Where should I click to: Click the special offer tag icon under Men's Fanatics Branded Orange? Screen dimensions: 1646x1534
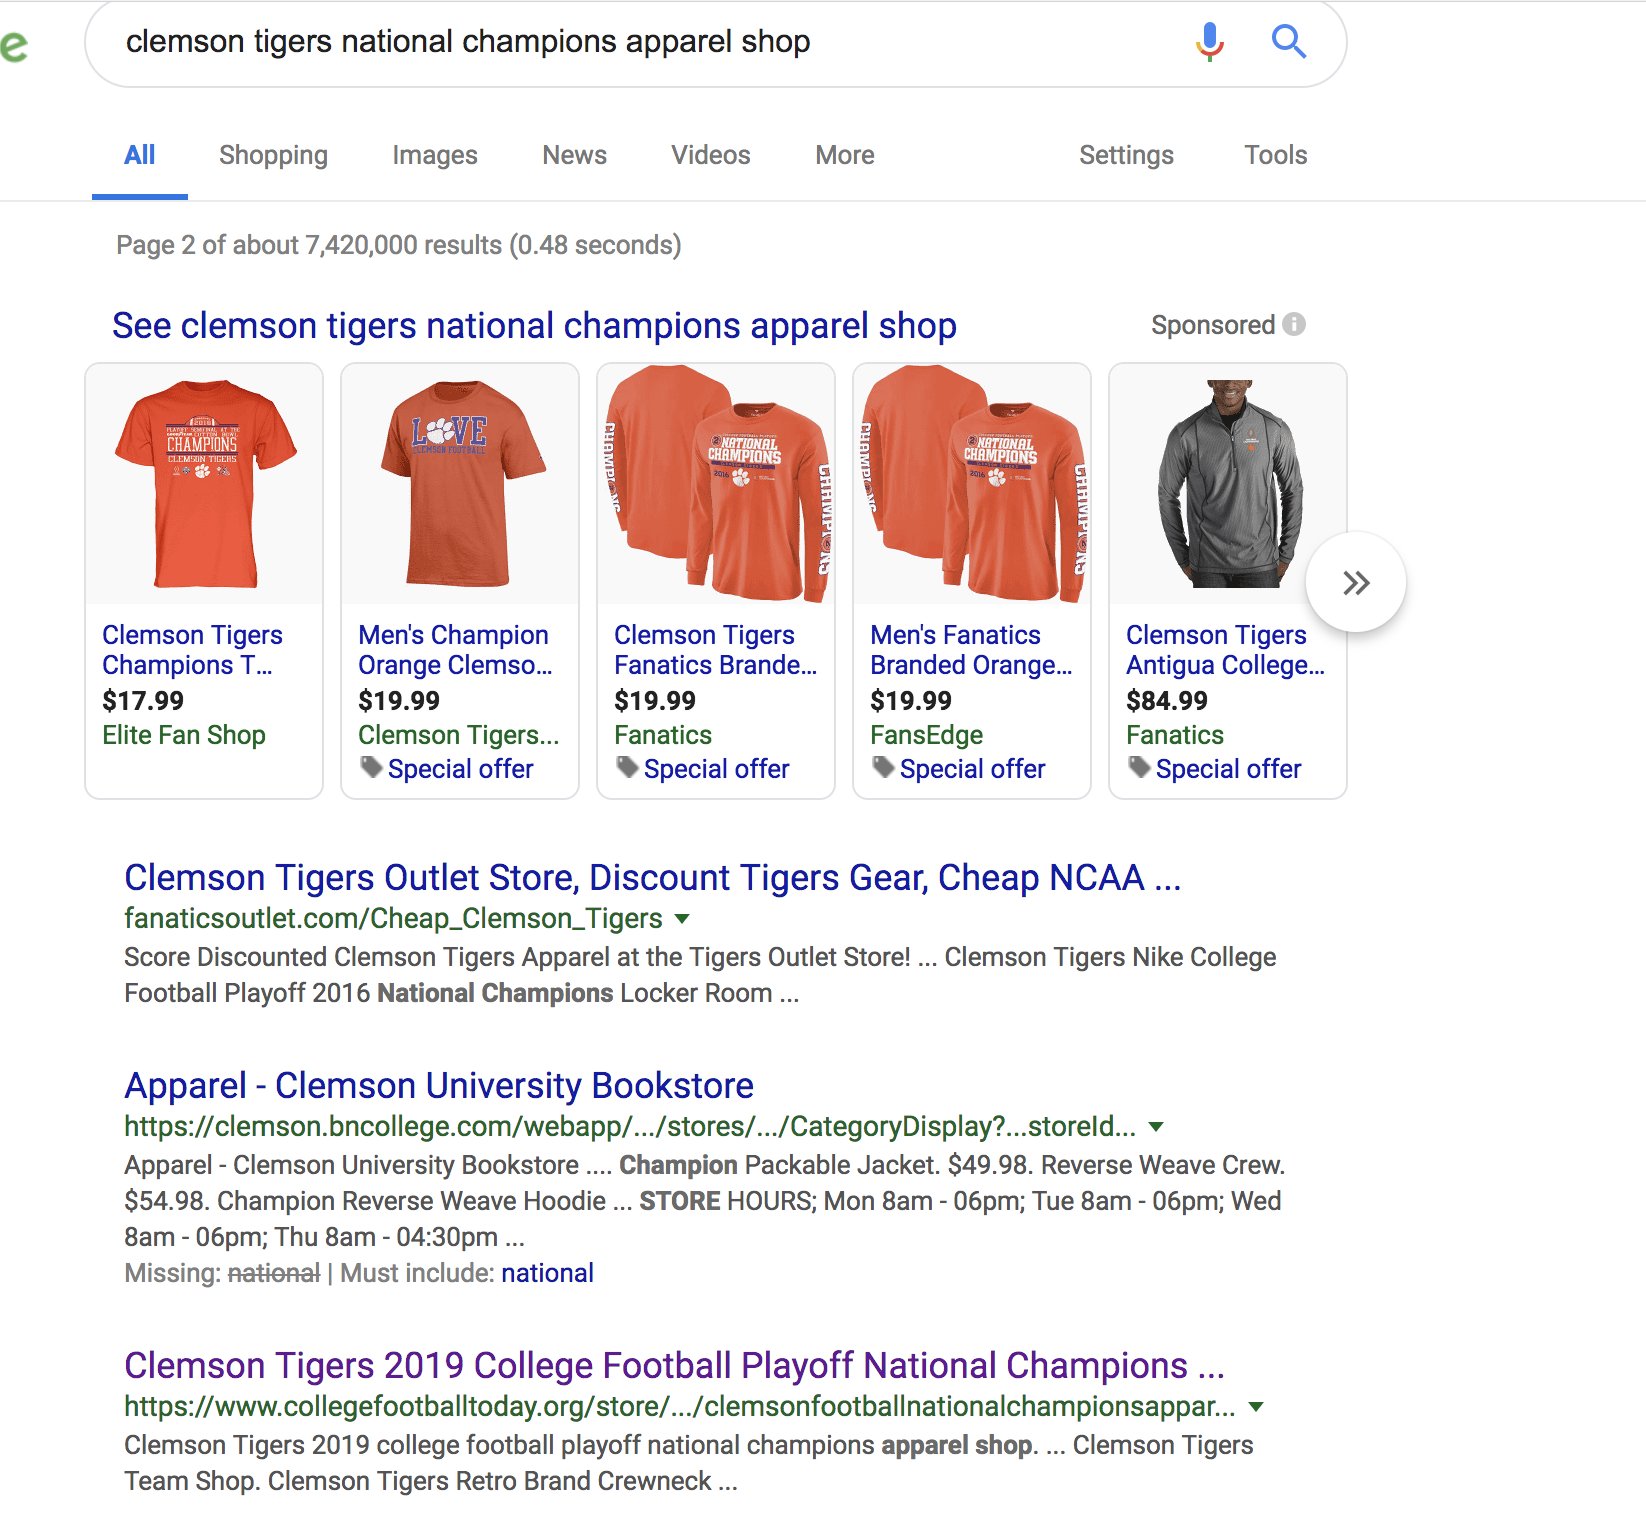(x=884, y=767)
